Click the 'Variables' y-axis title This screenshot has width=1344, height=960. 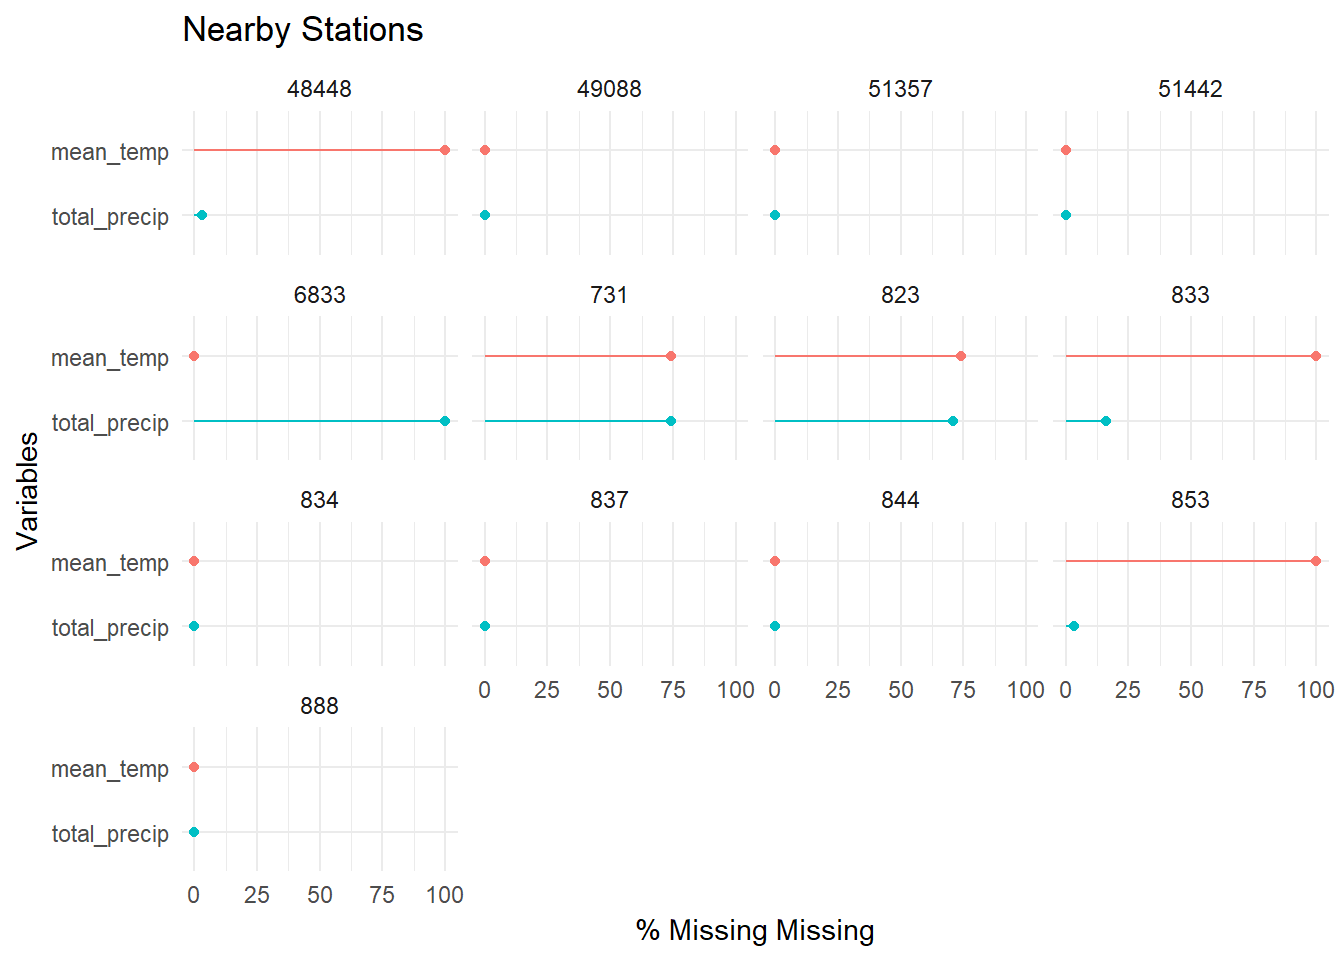(x=28, y=491)
